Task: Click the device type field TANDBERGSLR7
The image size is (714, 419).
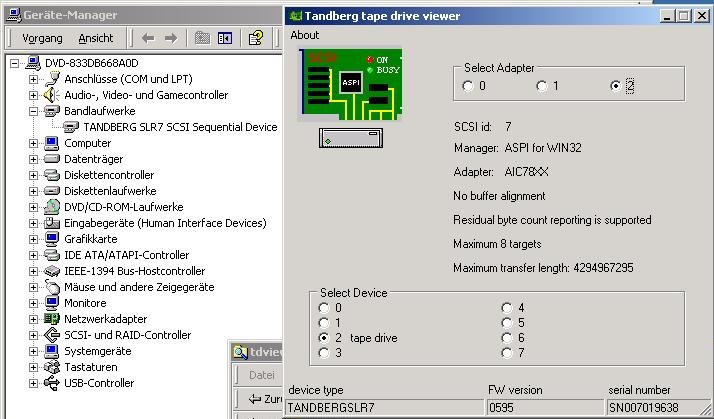Action: point(385,407)
